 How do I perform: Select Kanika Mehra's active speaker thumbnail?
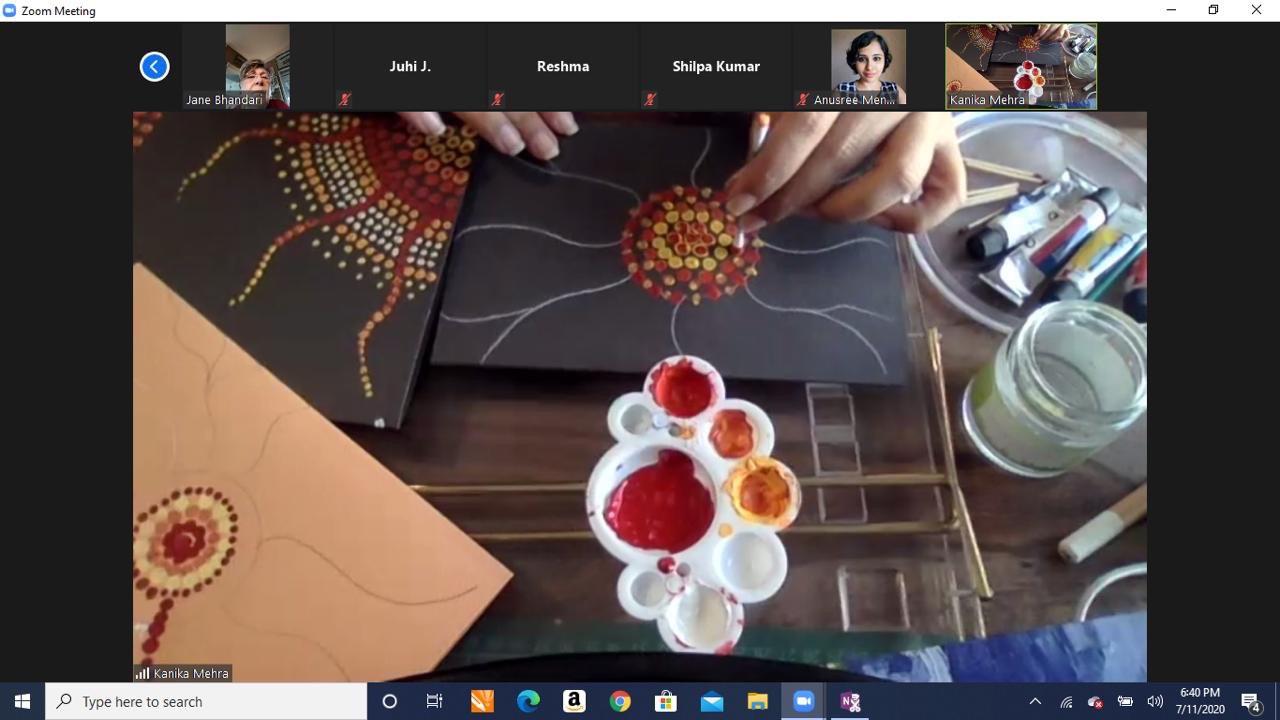click(1021, 66)
